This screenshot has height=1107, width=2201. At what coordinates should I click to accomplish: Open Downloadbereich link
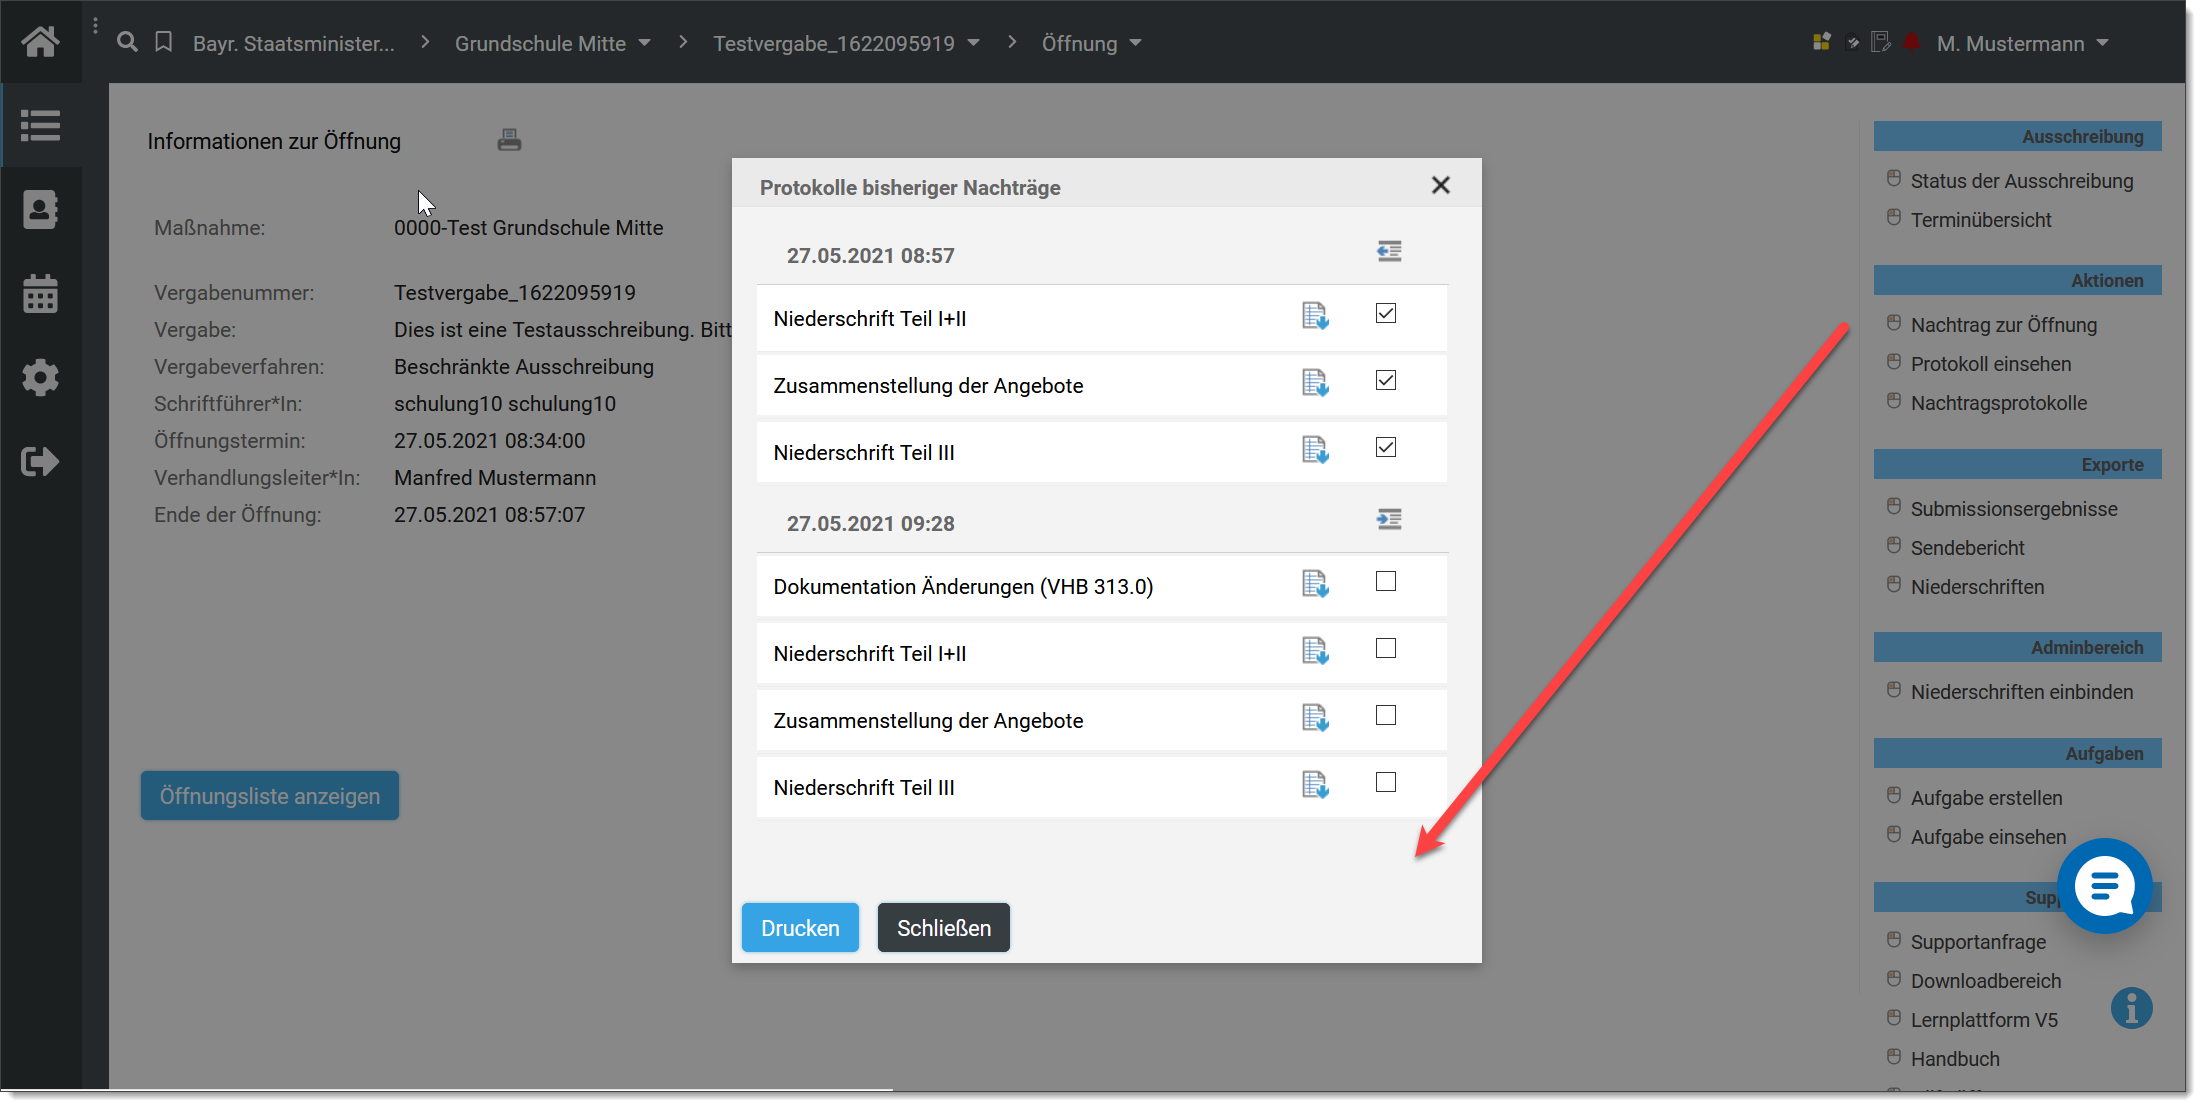point(1985,981)
